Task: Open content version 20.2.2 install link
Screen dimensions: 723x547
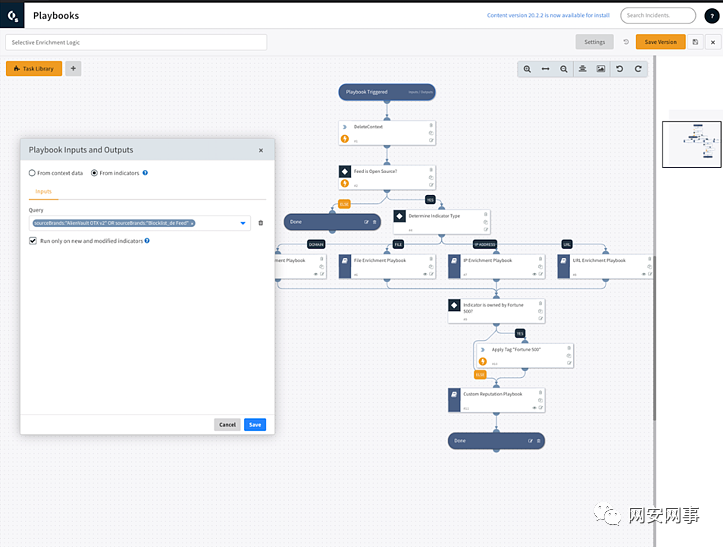Action: tap(548, 15)
